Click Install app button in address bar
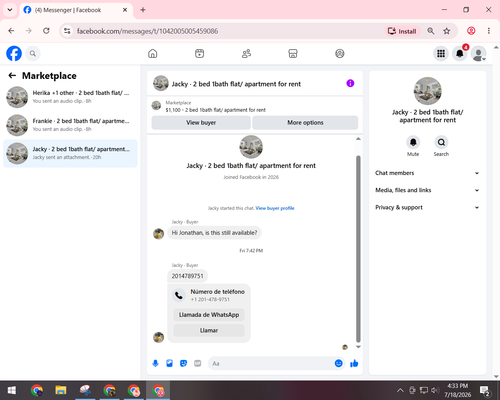 pyautogui.click(x=403, y=31)
